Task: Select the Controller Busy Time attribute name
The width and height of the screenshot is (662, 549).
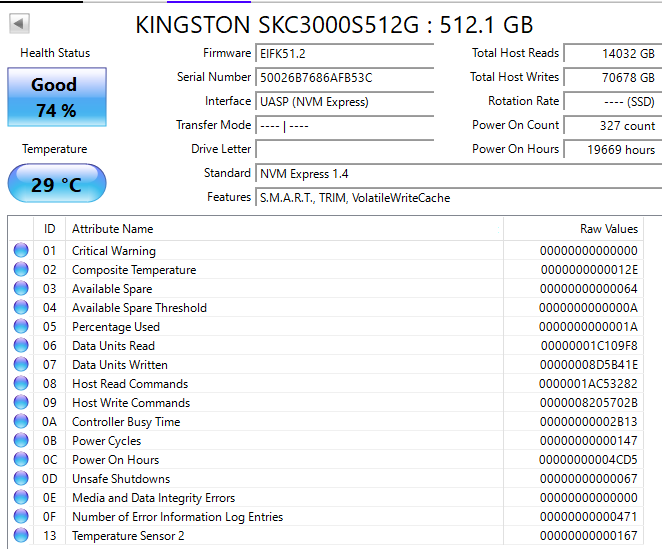Action: (126, 422)
